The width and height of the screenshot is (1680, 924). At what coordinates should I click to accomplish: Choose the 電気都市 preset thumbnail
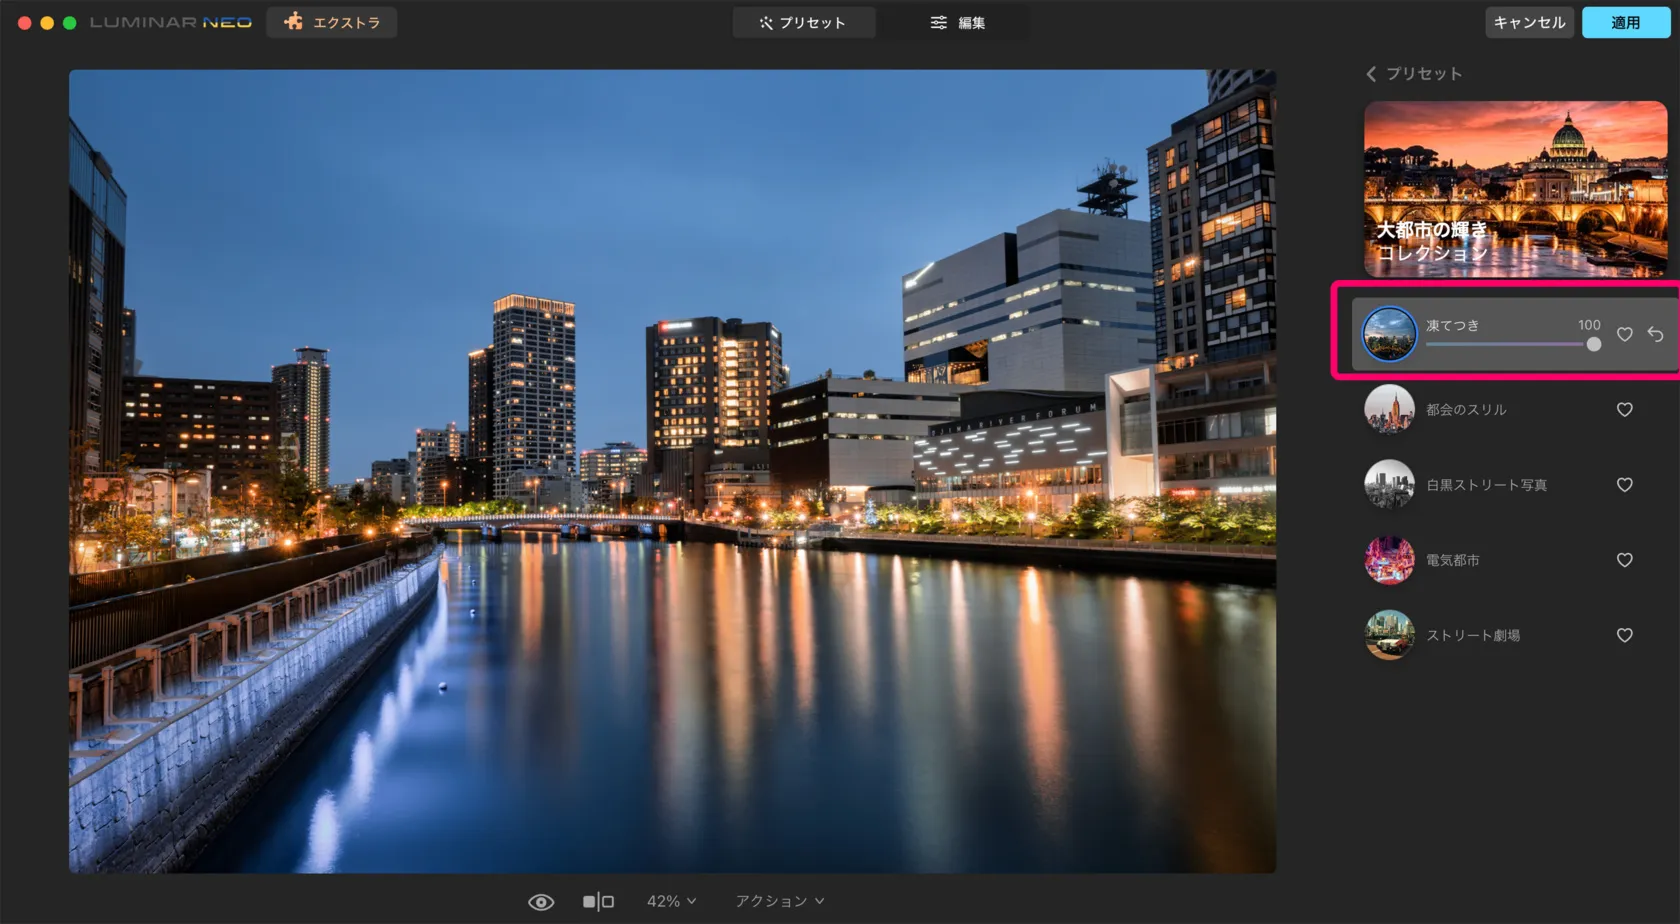(x=1389, y=560)
